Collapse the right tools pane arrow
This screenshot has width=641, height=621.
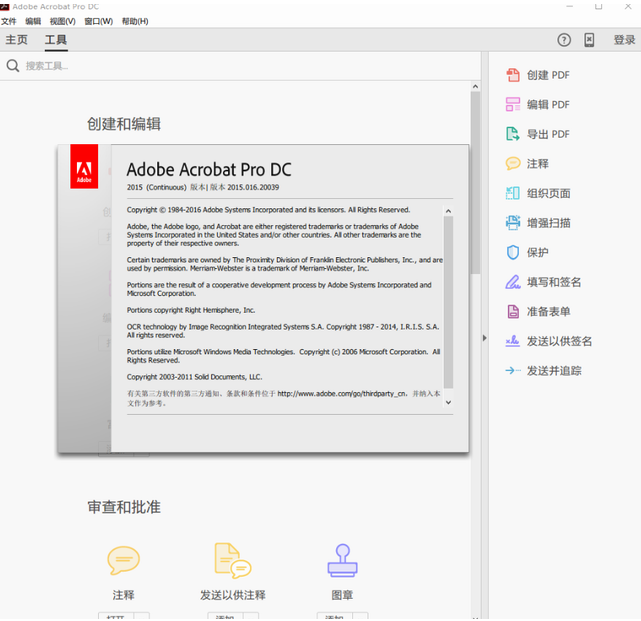(484, 338)
